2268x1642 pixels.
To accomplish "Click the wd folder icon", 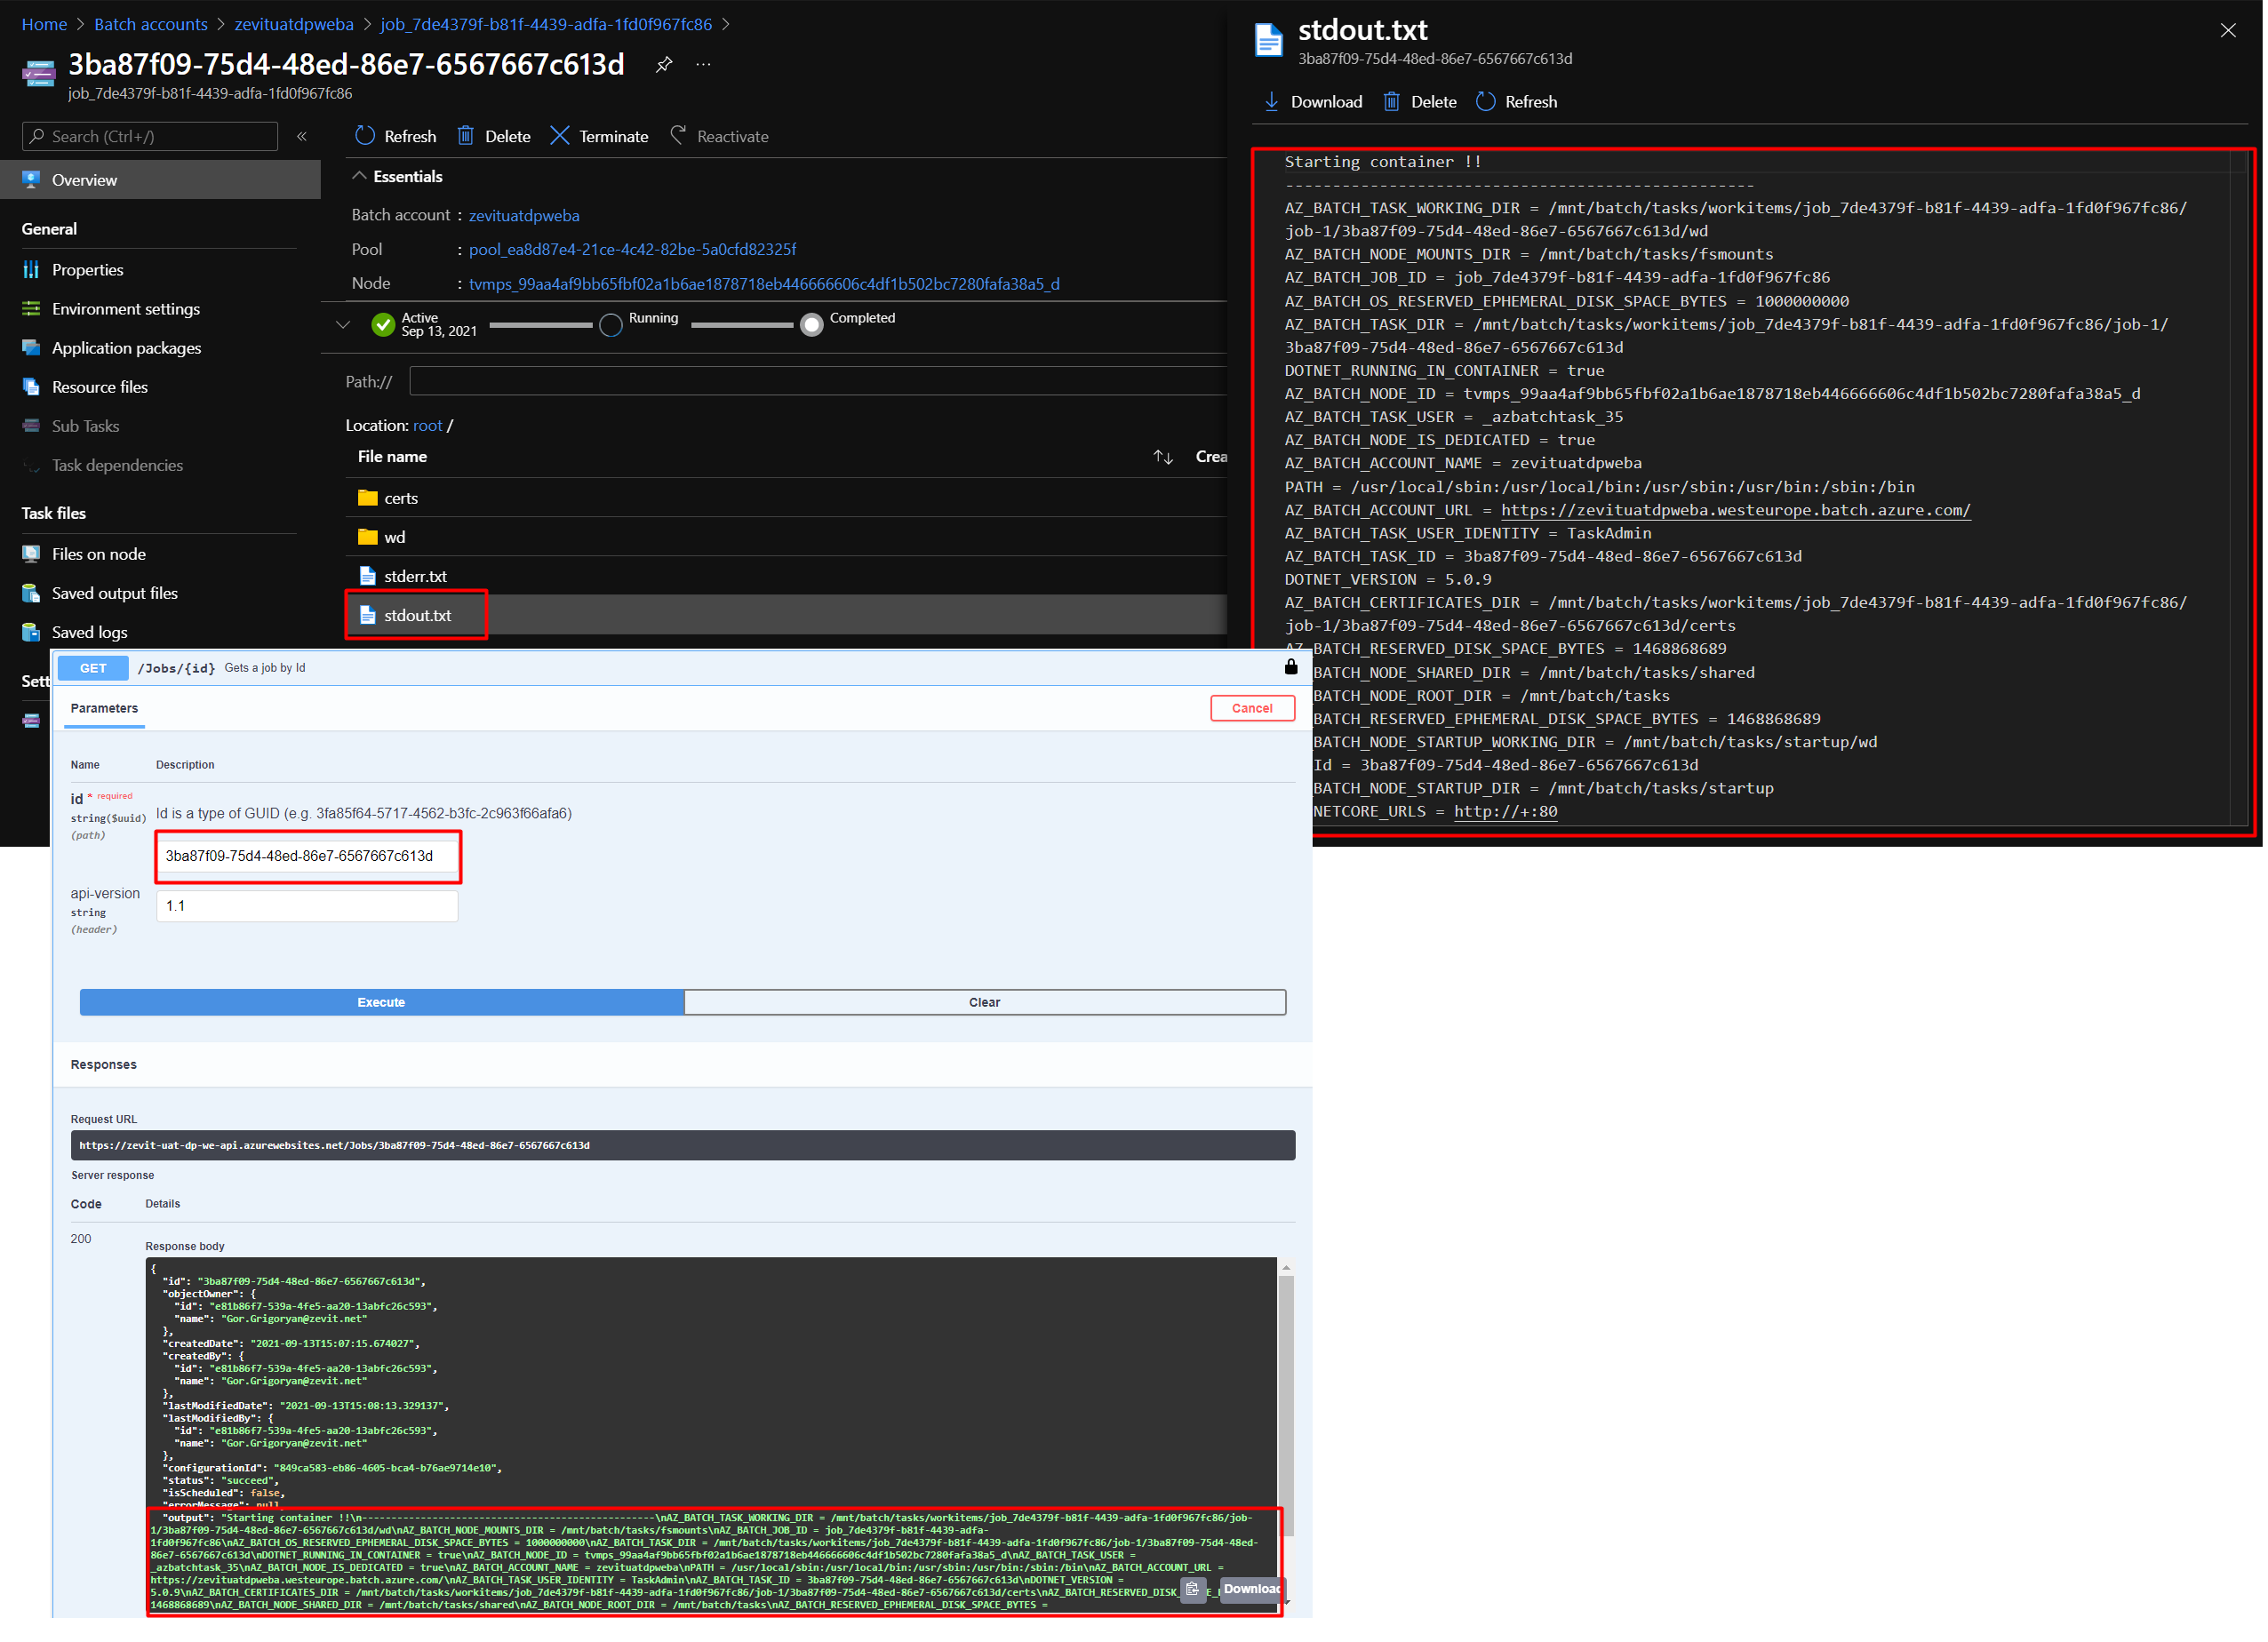I will (368, 537).
